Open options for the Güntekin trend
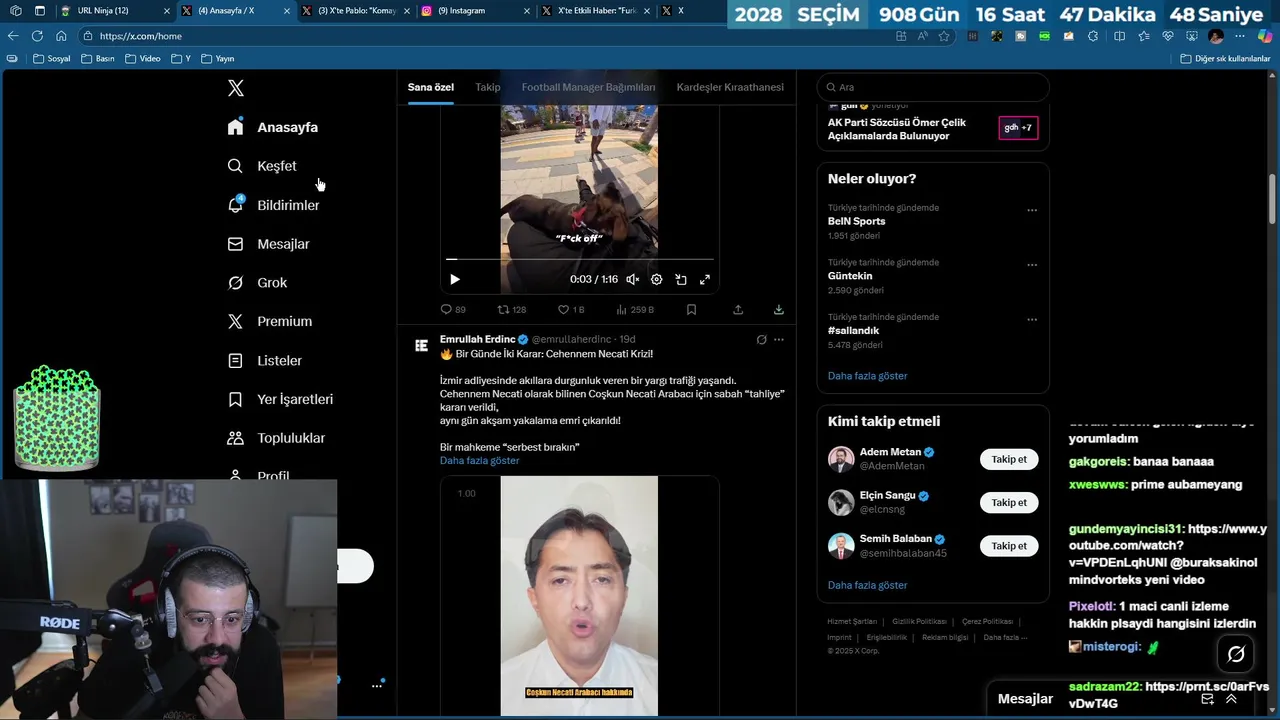The width and height of the screenshot is (1280, 720). 1032,265
